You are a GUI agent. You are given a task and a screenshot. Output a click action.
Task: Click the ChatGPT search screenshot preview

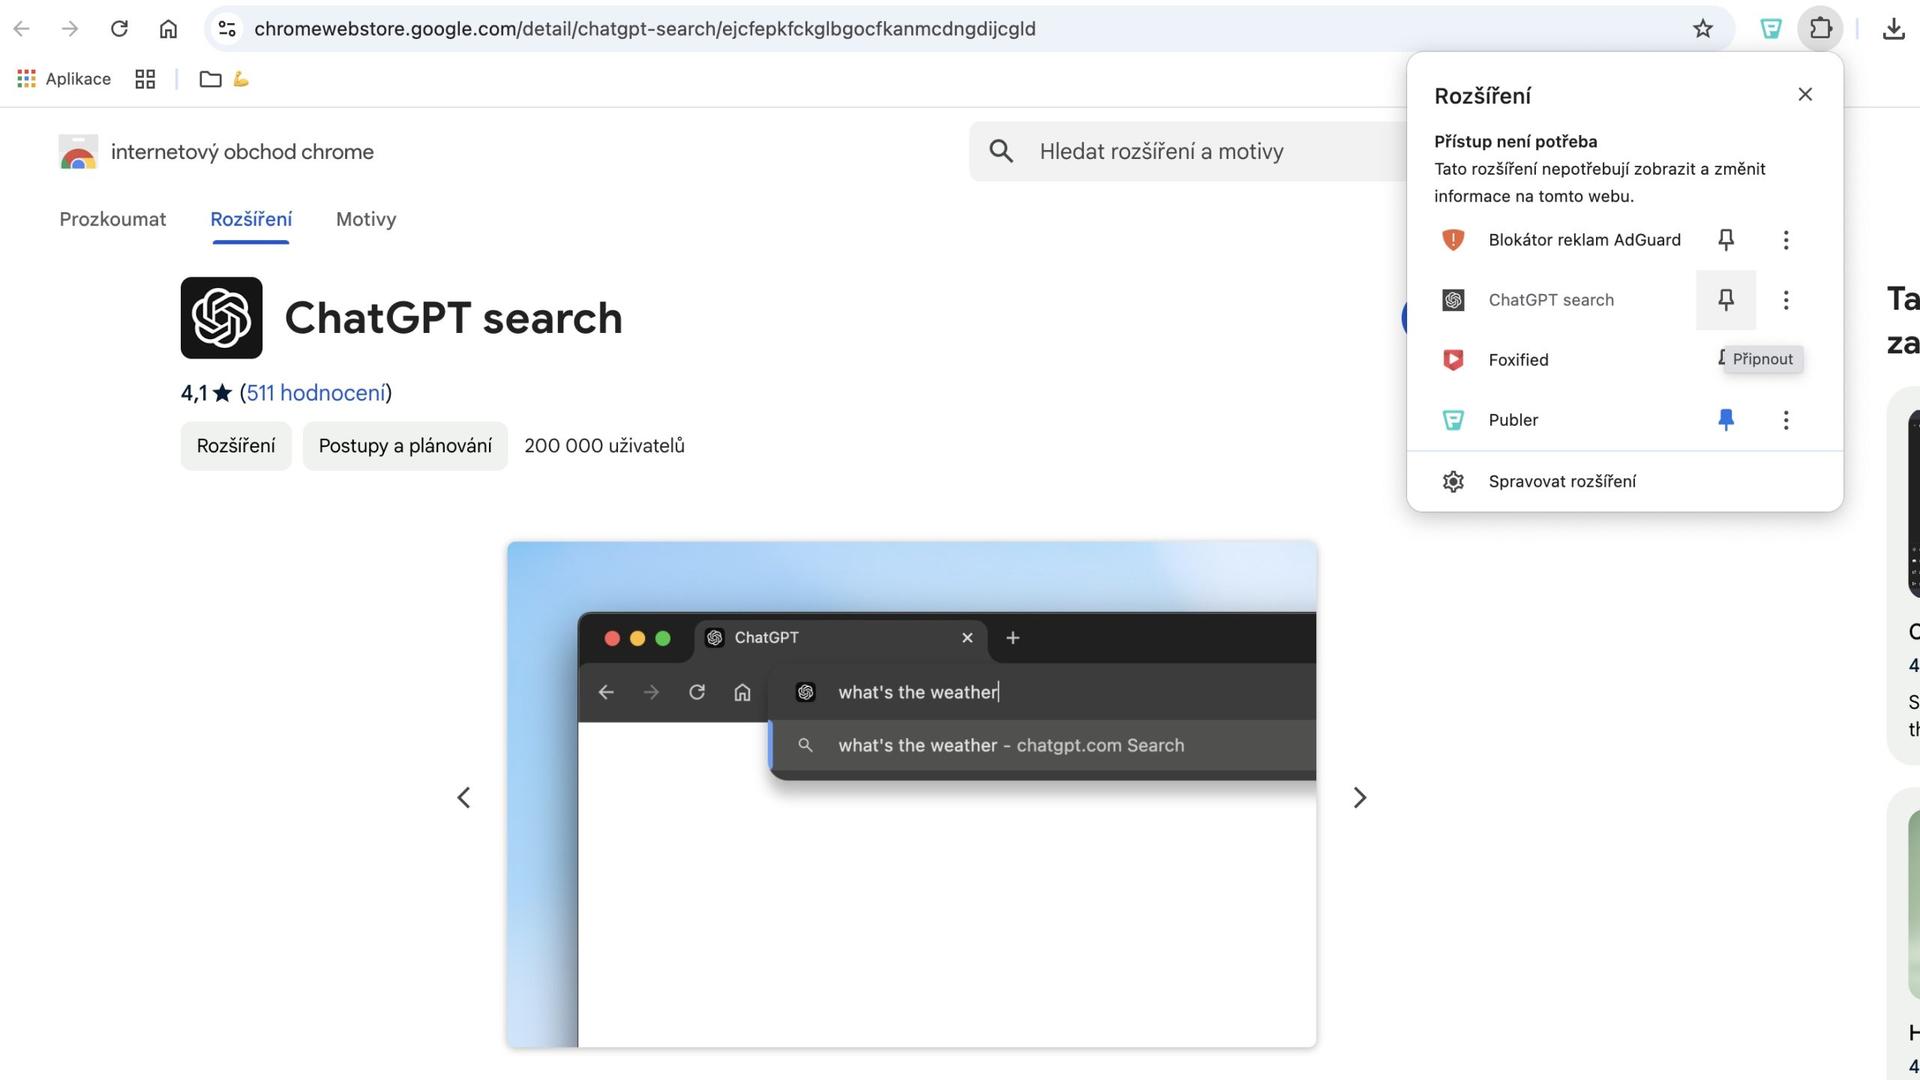tap(912, 795)
